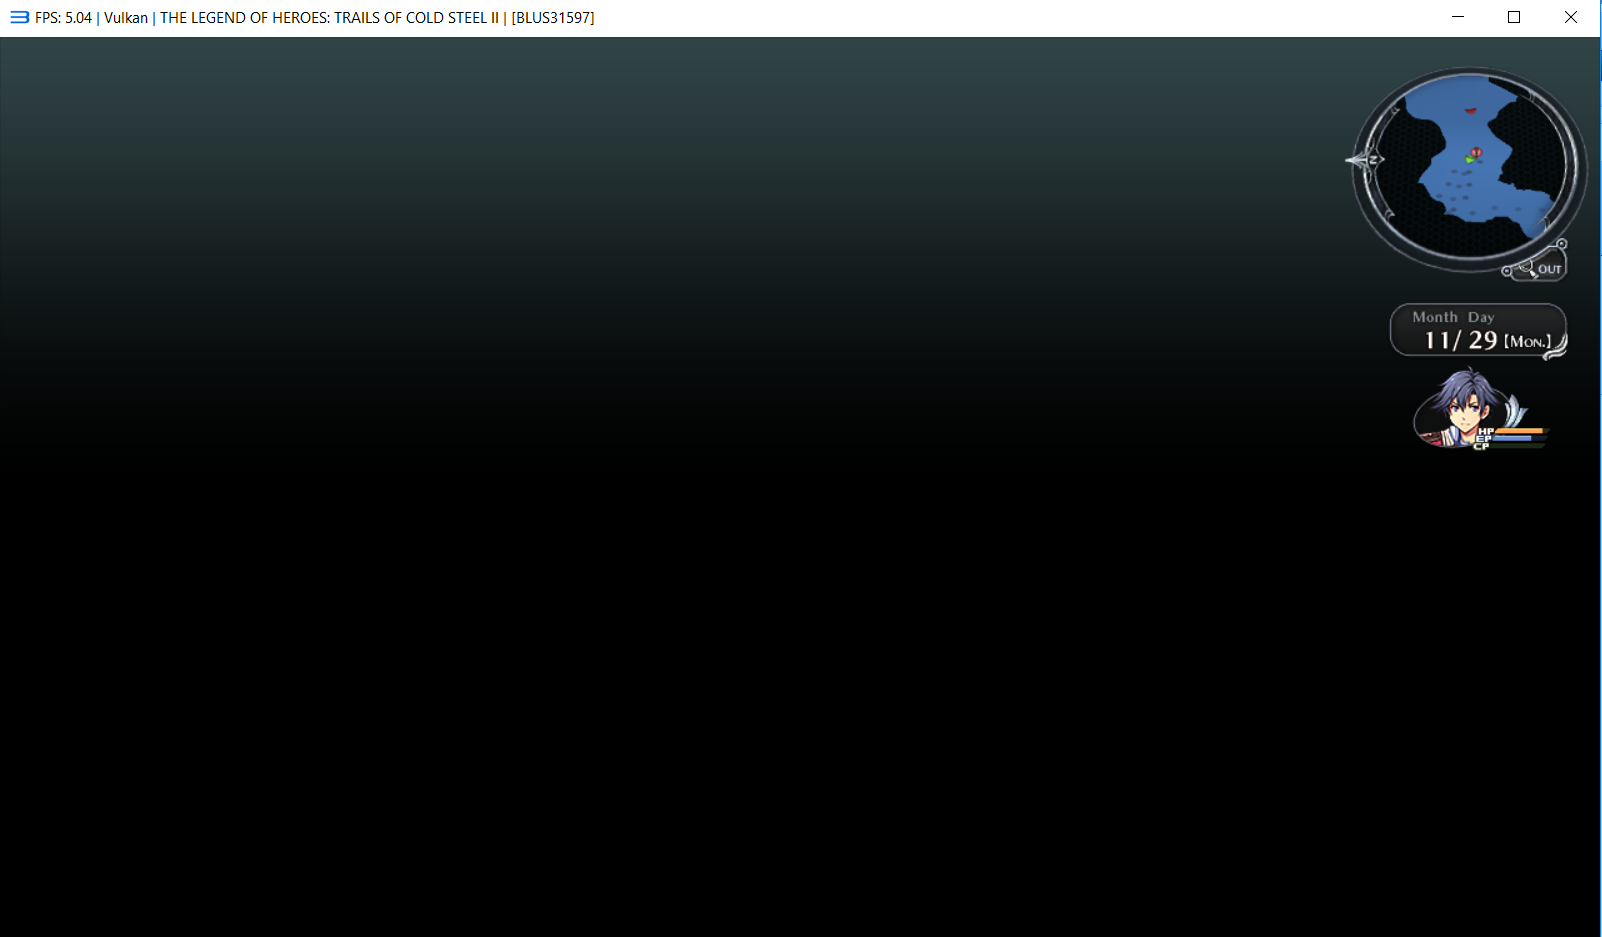Close the RPCS3 game window
Screen dimensions: 1602x937
click(1571, 17)
